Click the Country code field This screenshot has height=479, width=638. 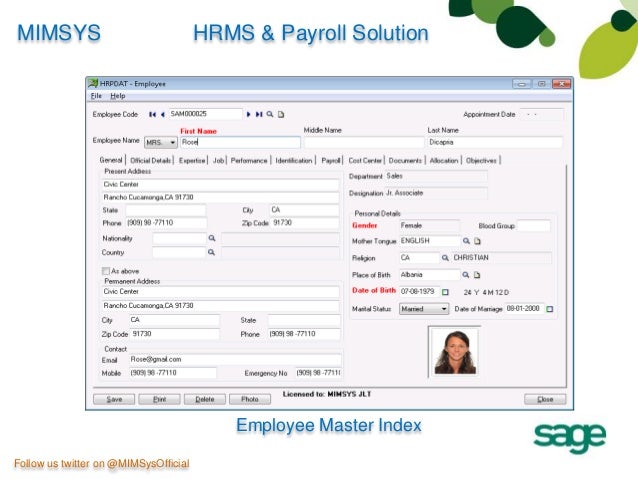point(179,252)
